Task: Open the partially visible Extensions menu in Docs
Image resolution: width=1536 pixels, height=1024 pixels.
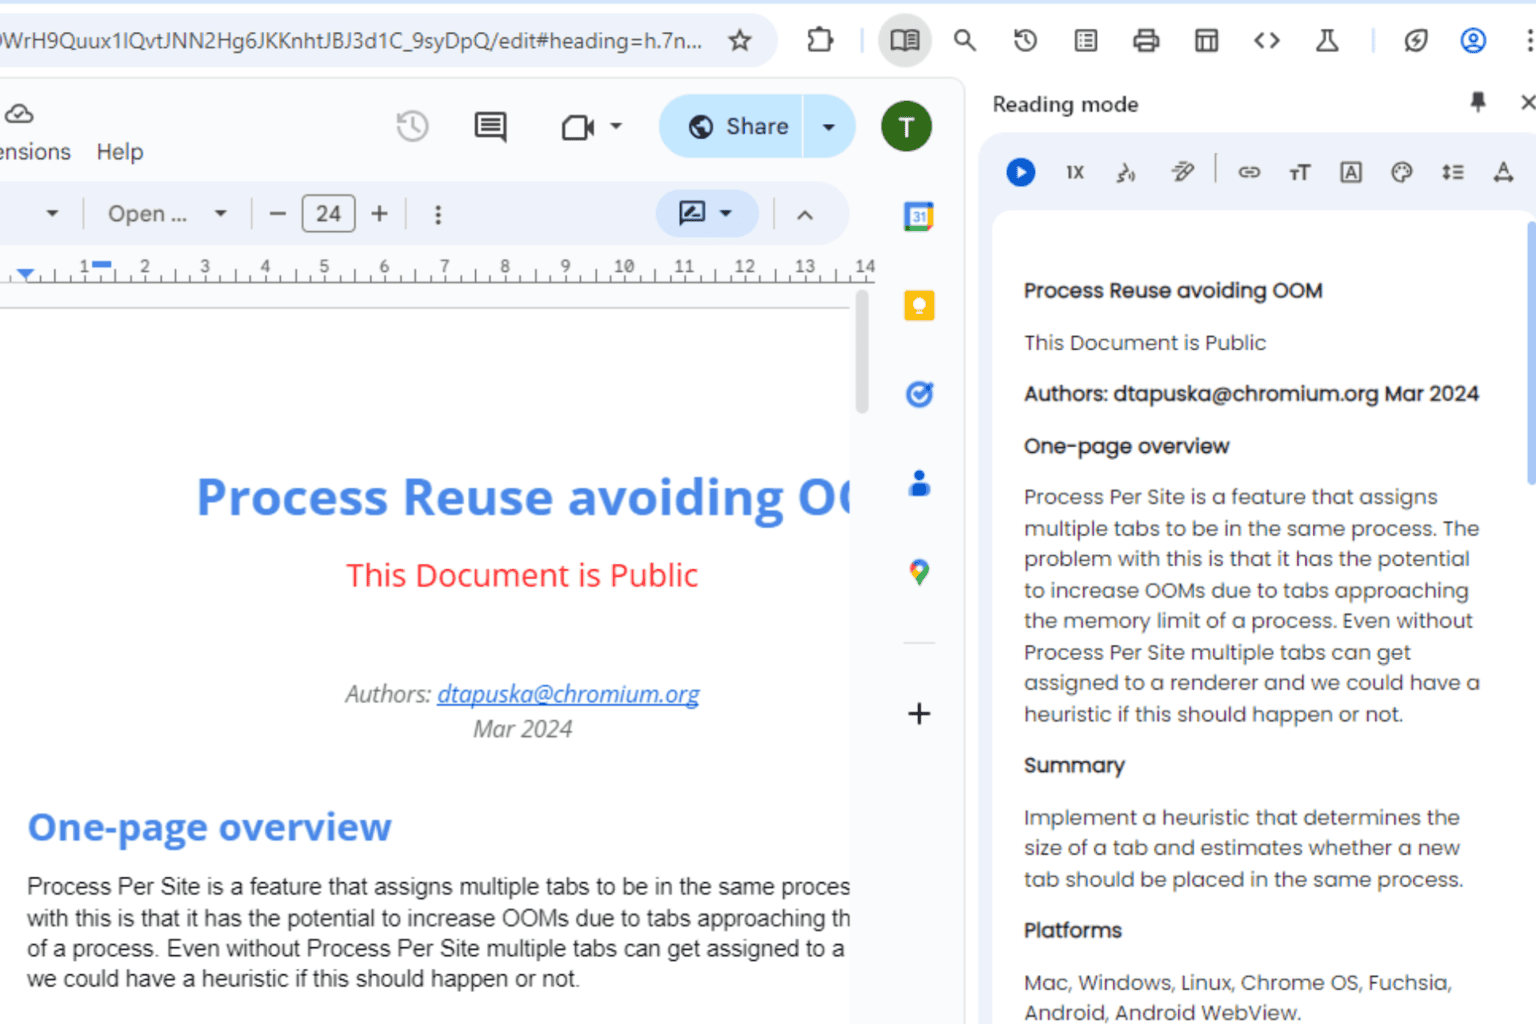Action: coord(34,152)
